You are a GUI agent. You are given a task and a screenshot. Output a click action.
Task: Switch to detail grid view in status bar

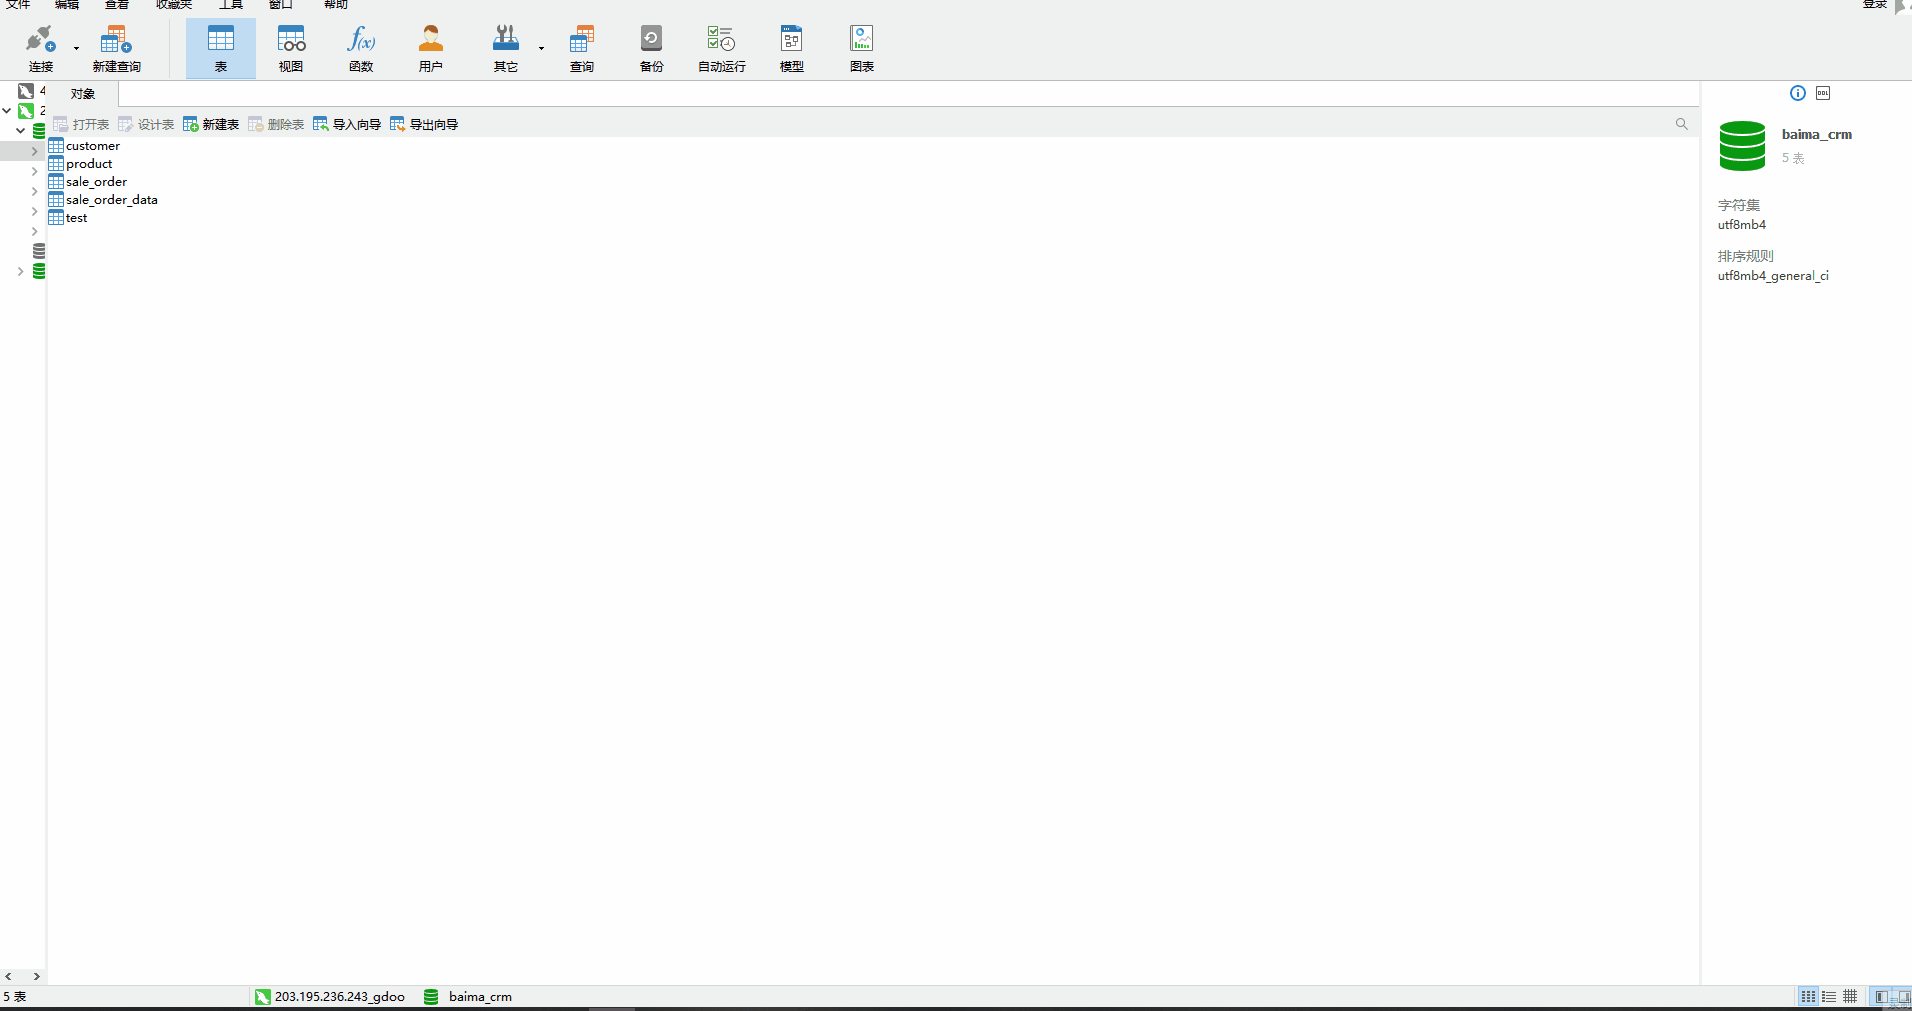[1850, 996]
